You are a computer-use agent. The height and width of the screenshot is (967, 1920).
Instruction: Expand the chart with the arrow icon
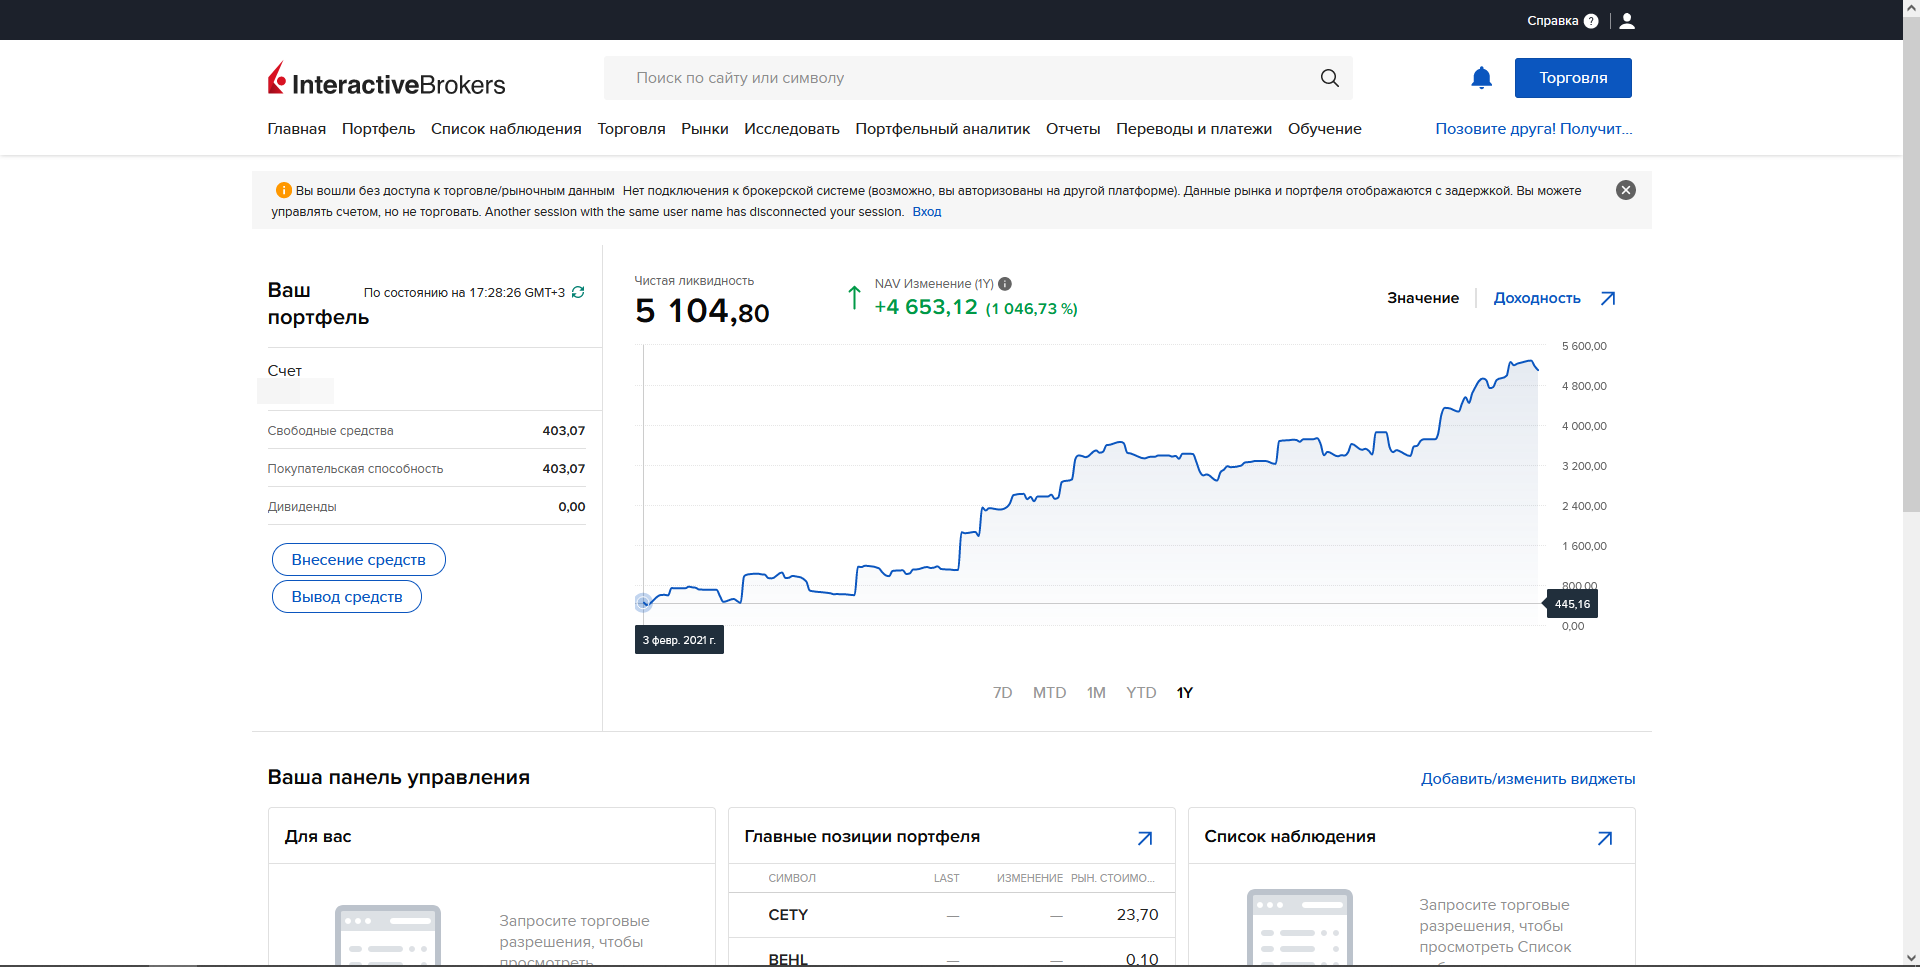[x=1608, y=298]
